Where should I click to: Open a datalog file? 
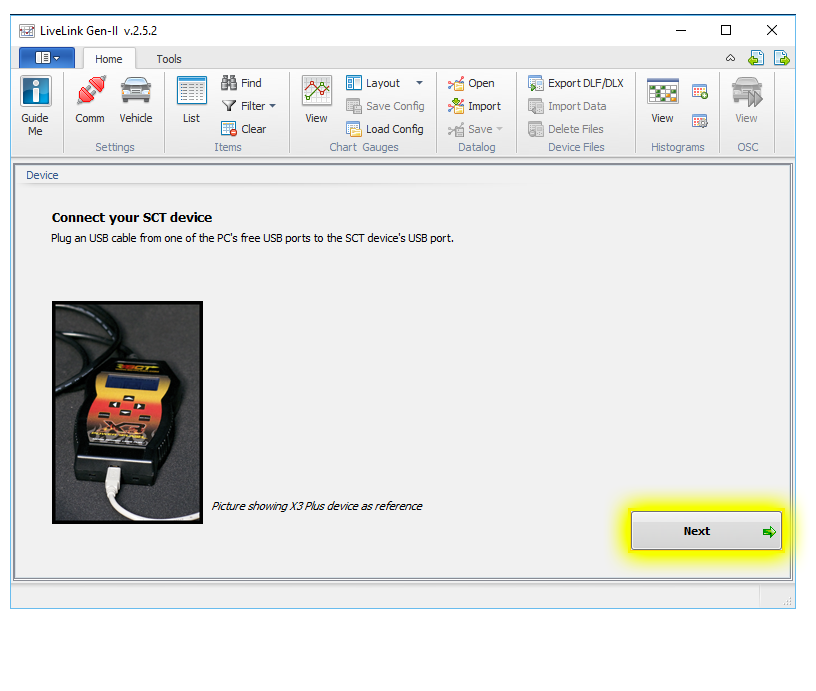pyautogui.click(x=471, y=83)
